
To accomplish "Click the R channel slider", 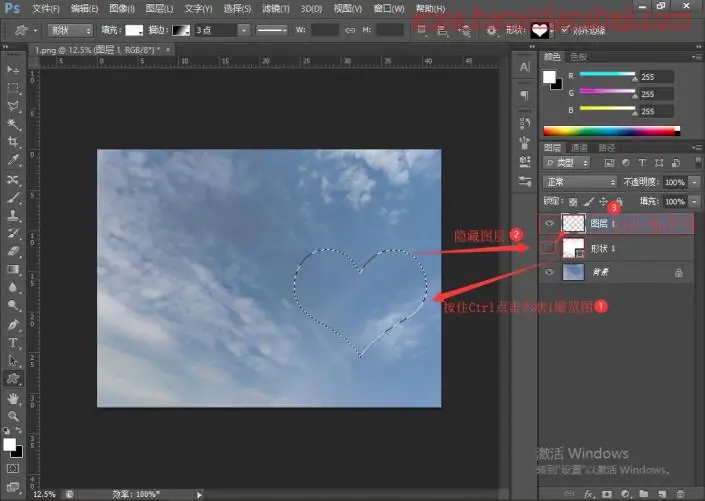I will pos(607,74).
